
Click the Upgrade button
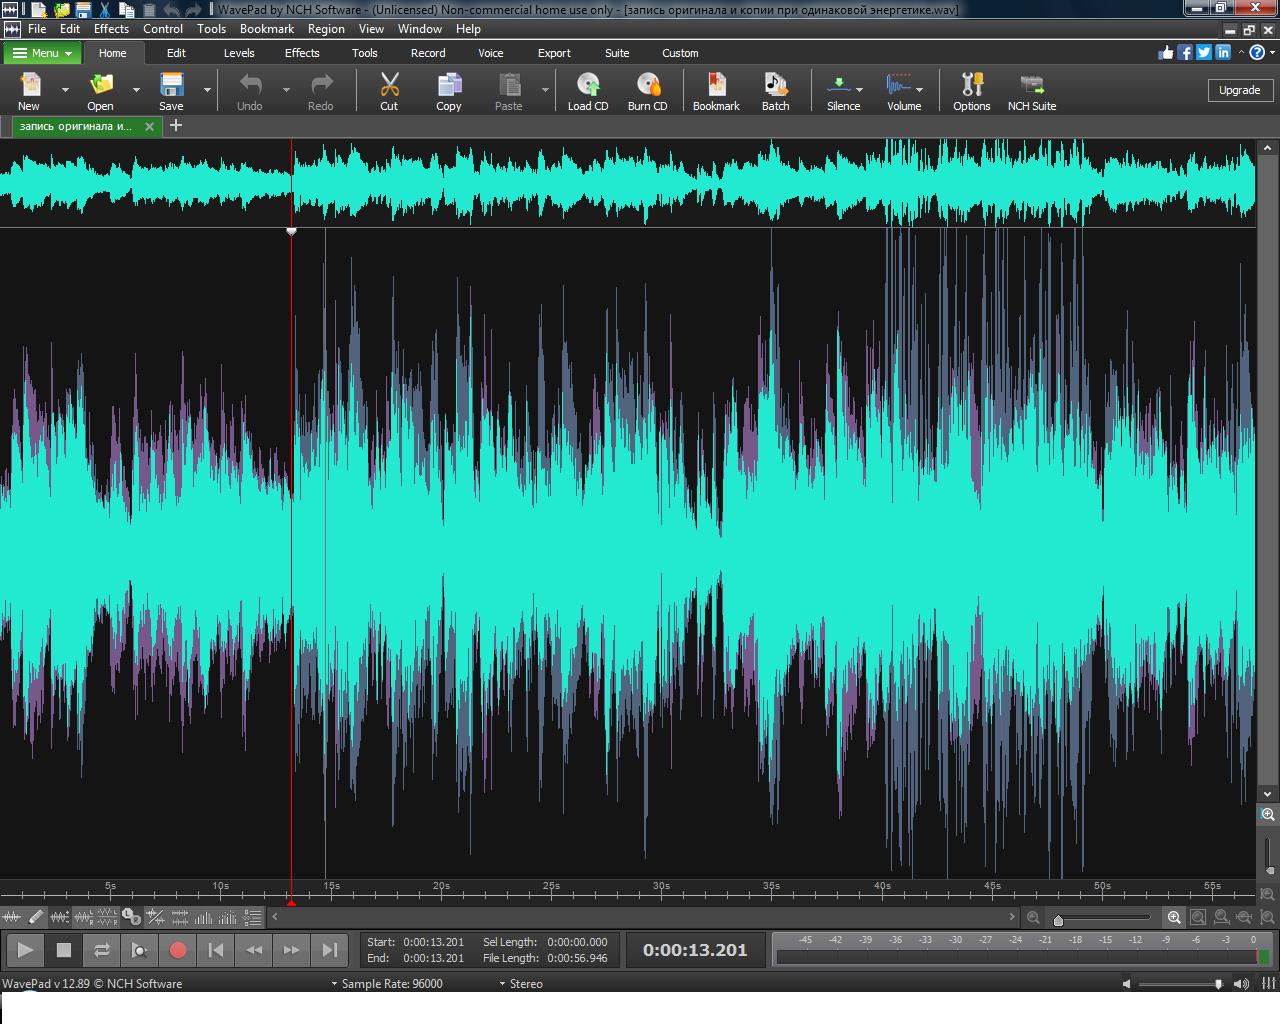[x=1239, y=90]
